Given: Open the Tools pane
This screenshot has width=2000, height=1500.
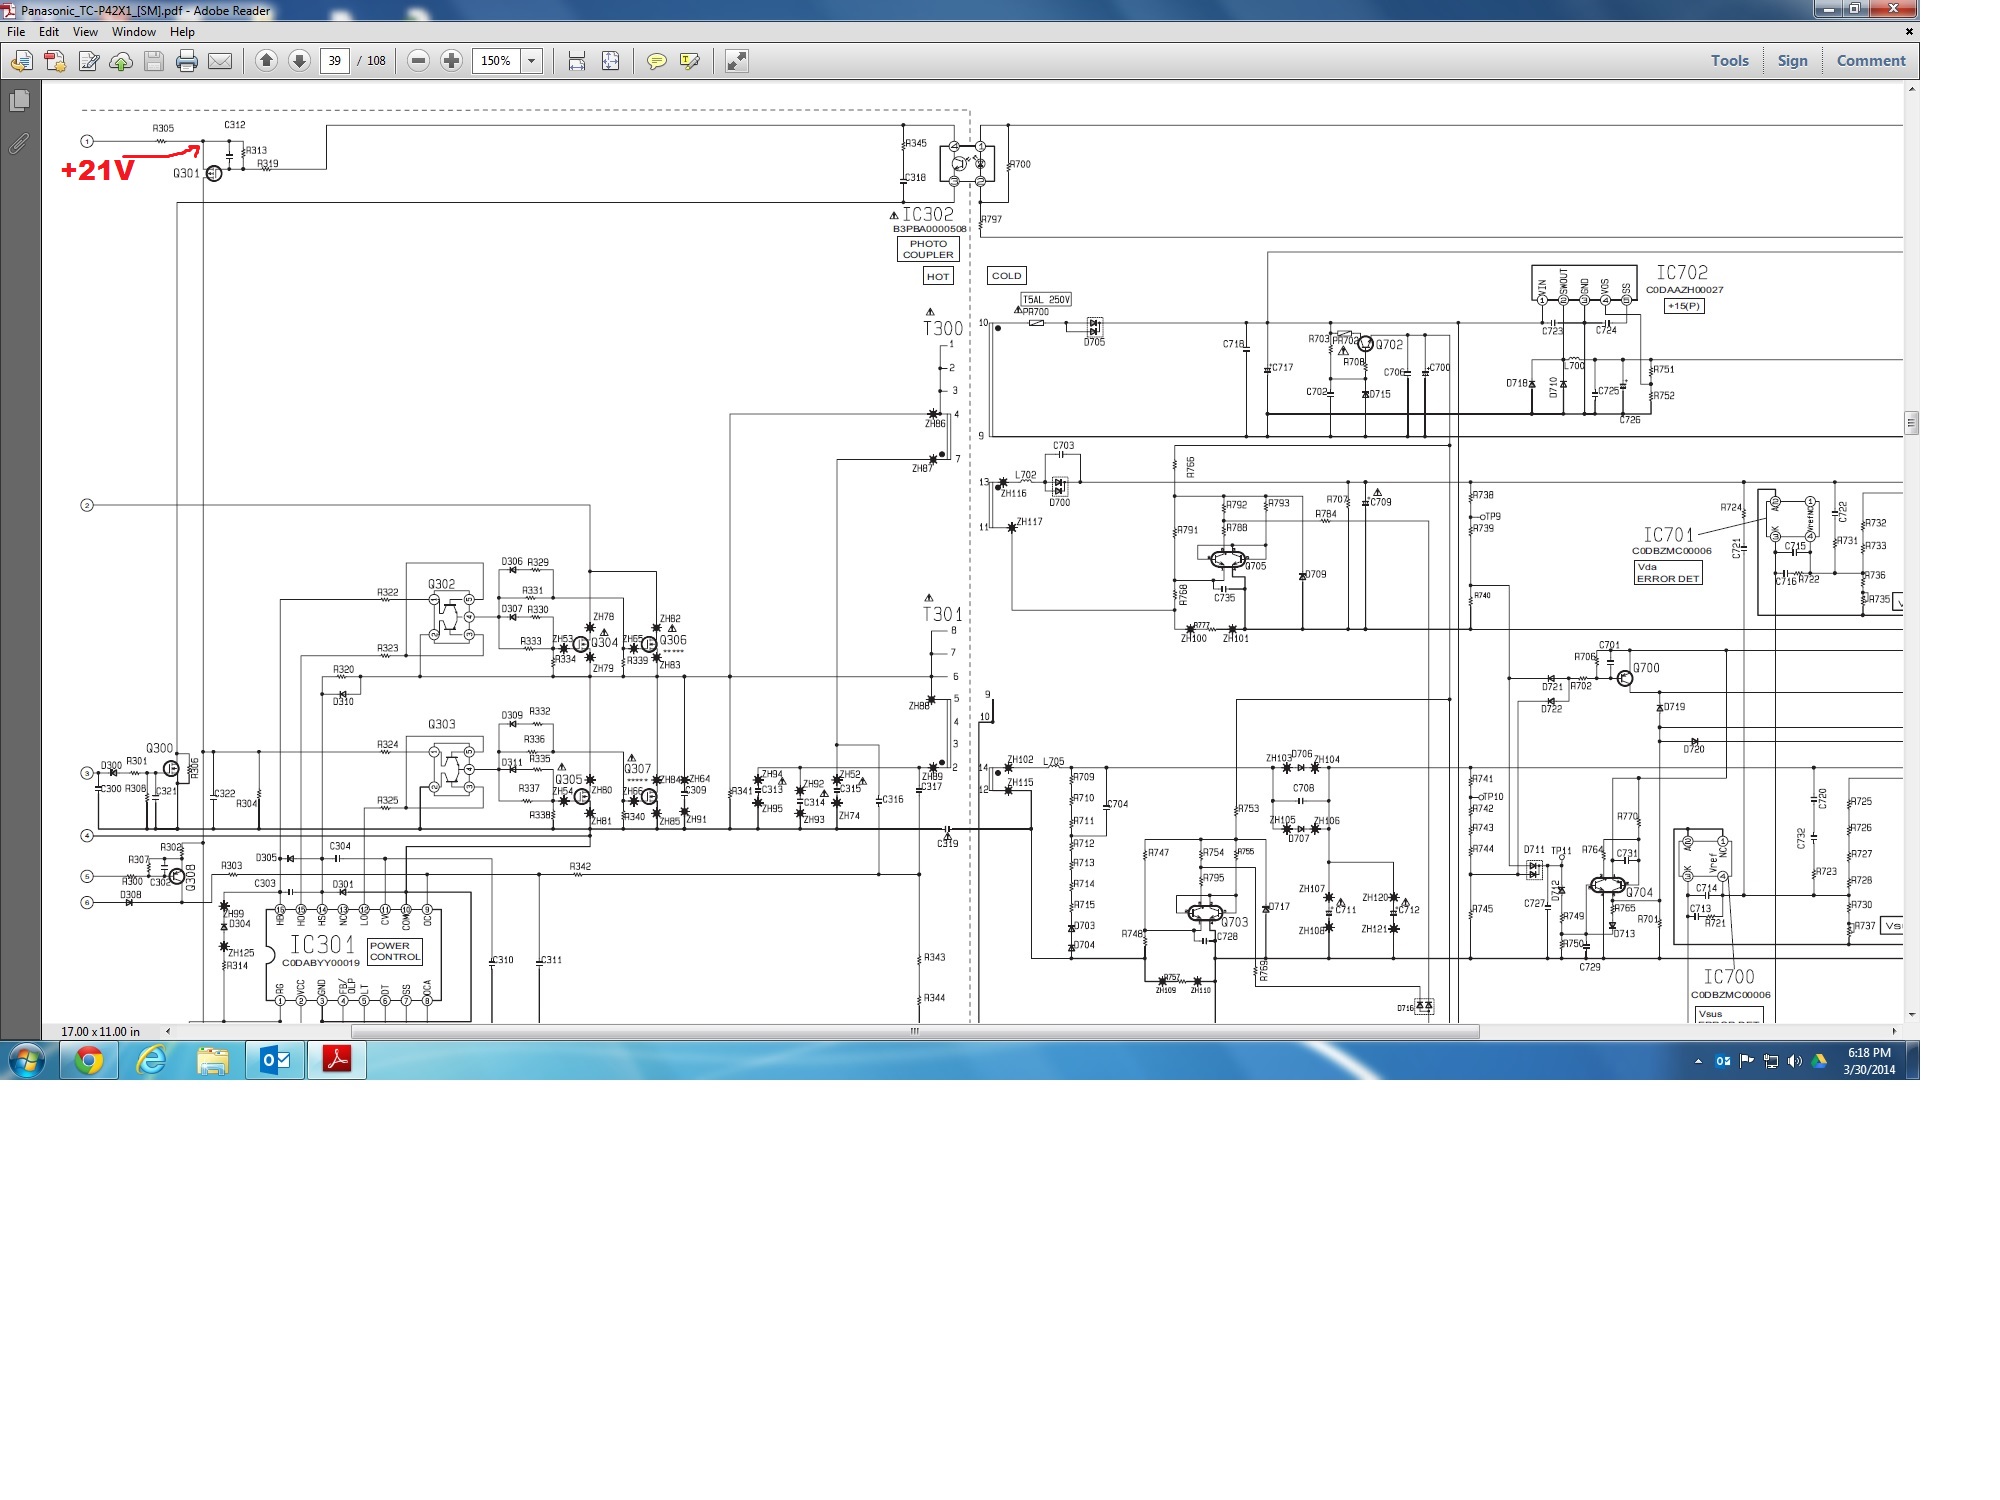Looking at the screenshot, I should [1729, 61].
